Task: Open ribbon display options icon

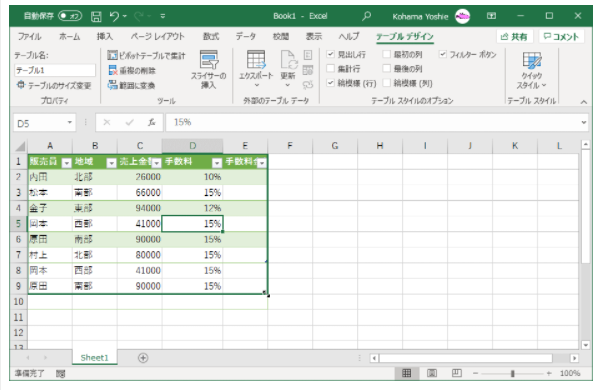Action: (491, 16)
